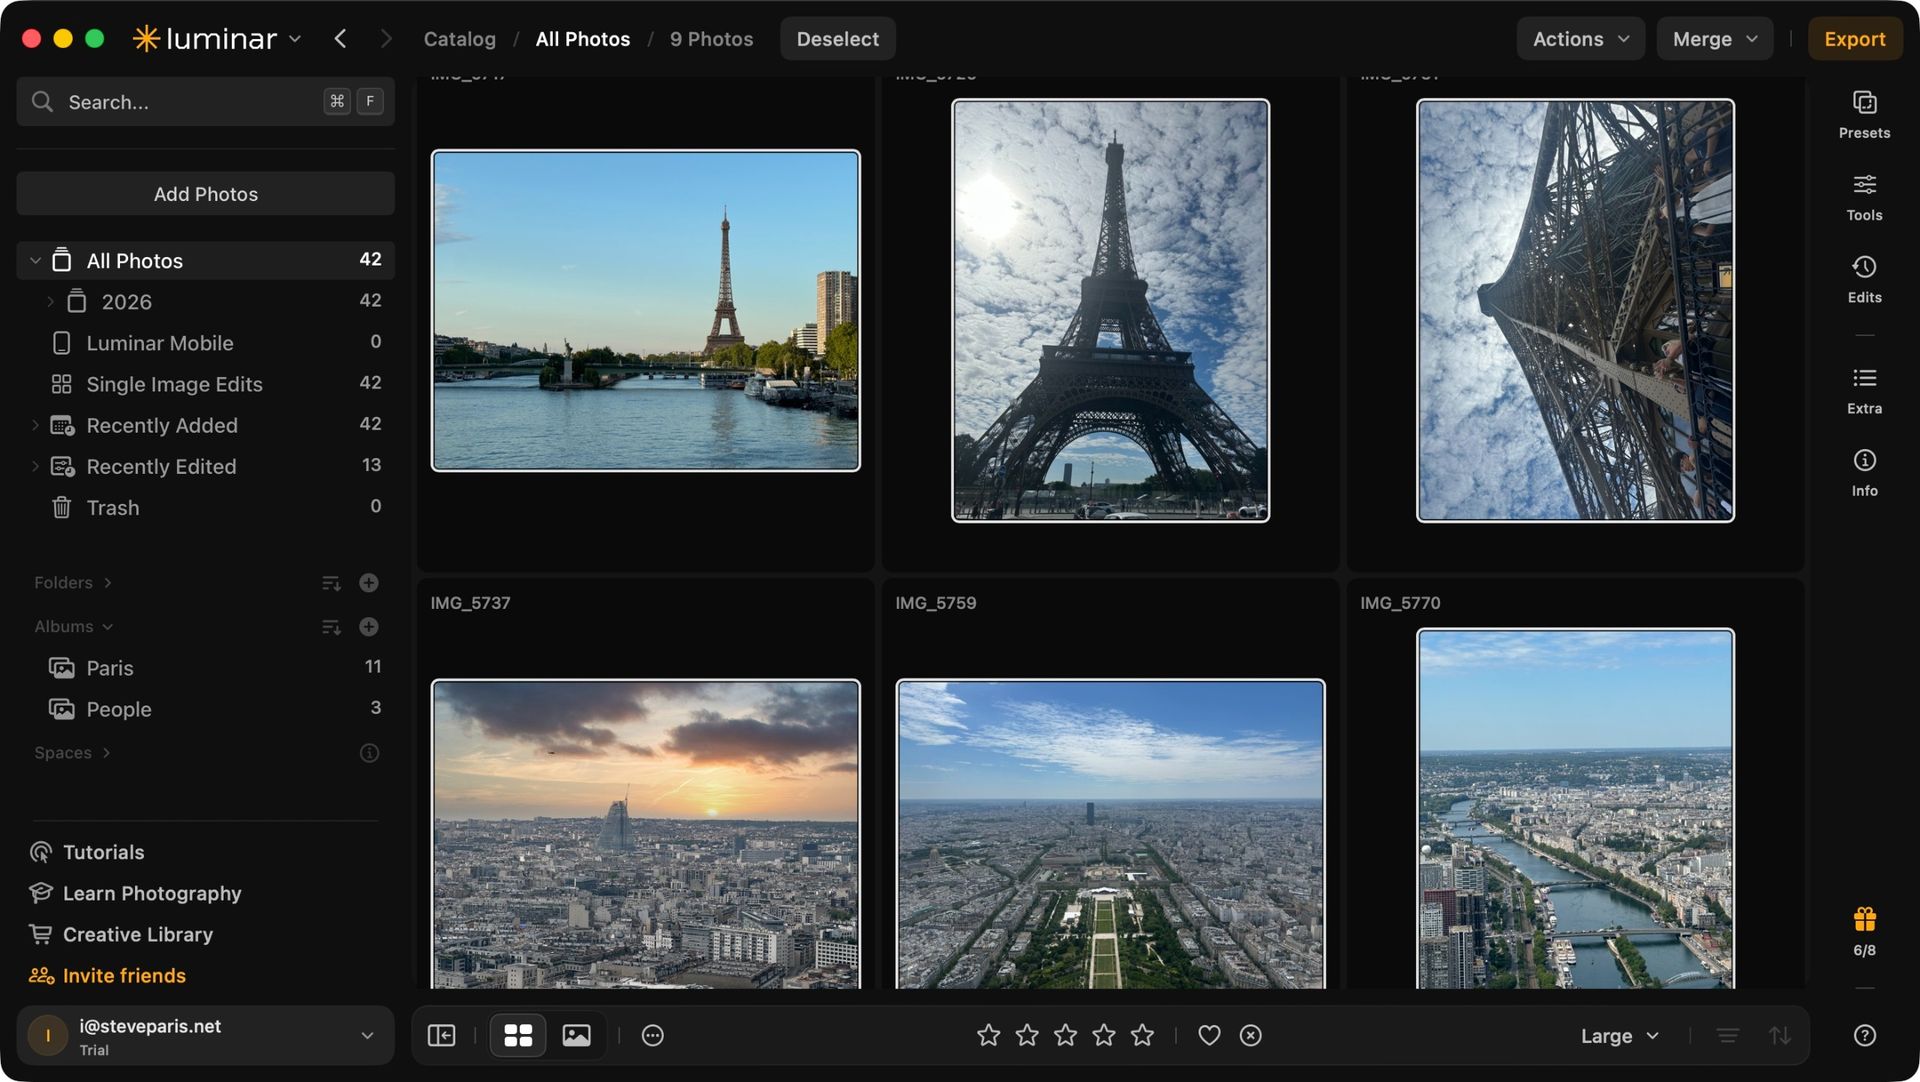The height and width of the screenshot is (1082, 1920).
Task: Expand the 2026 folder
Action: [50, 302]
